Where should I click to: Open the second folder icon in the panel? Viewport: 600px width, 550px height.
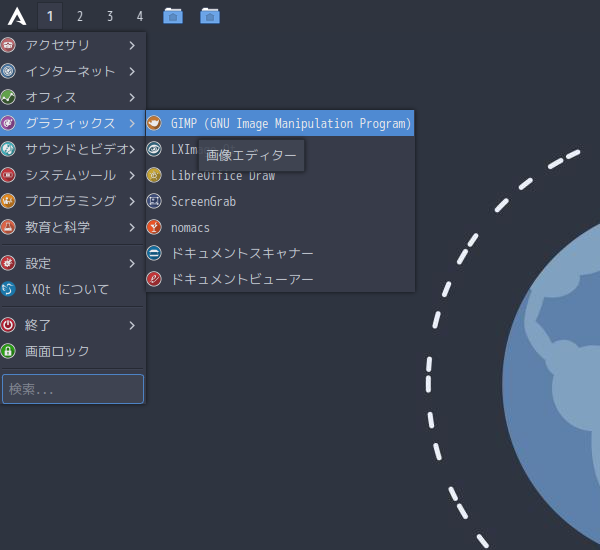pos(210,16)
